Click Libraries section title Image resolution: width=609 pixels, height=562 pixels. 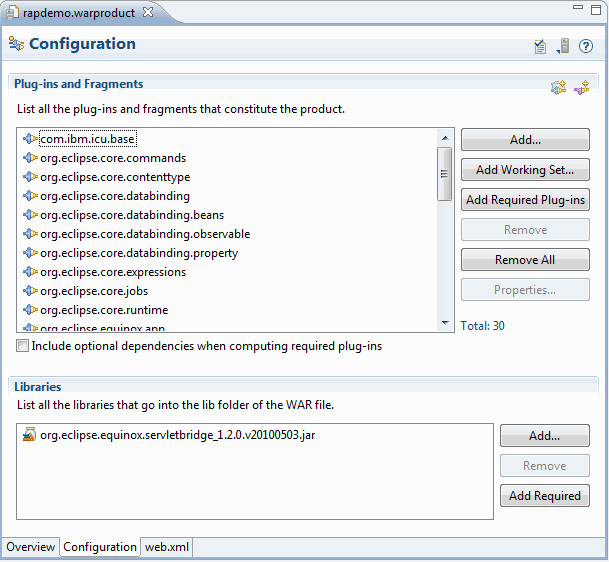click(x=38, y=387)
